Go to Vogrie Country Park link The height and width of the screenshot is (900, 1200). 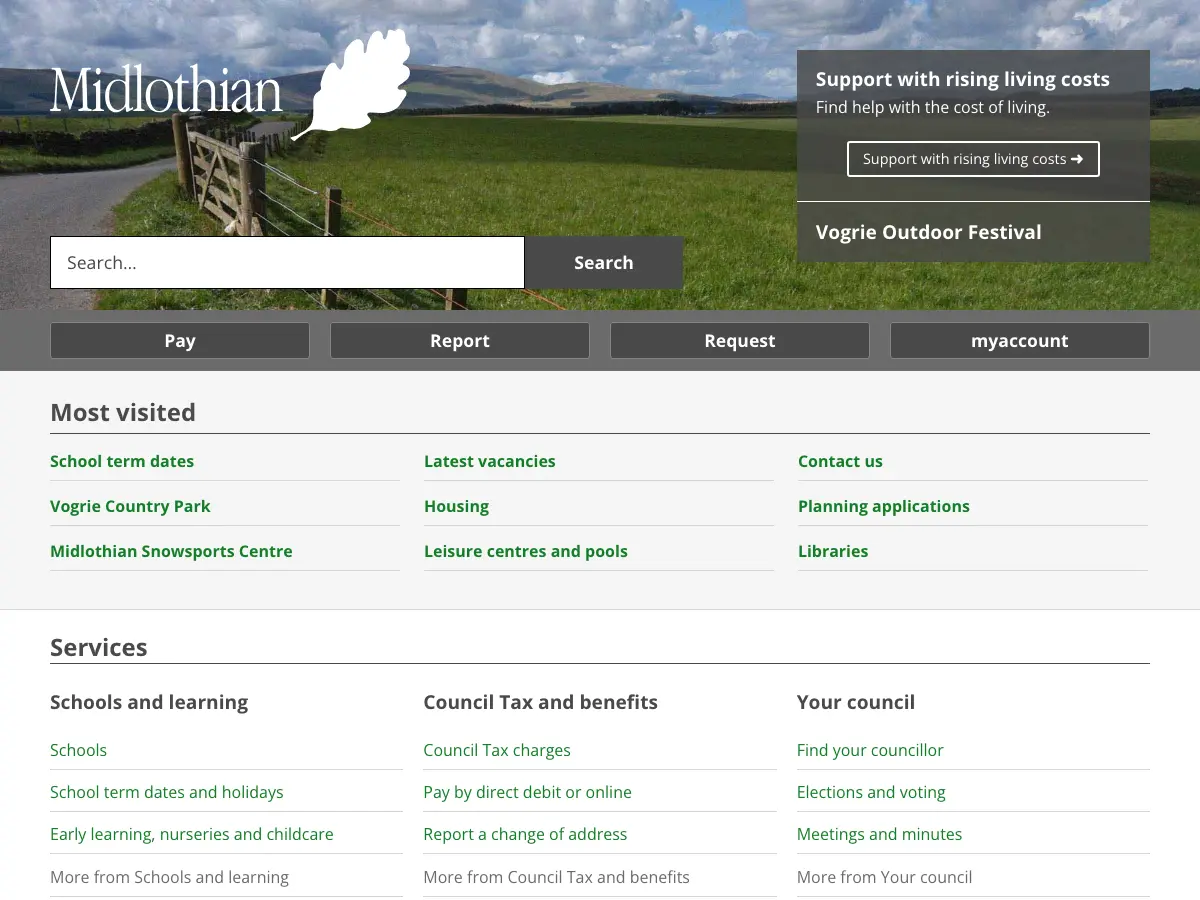pyautogui.click(x=130, y=506)
